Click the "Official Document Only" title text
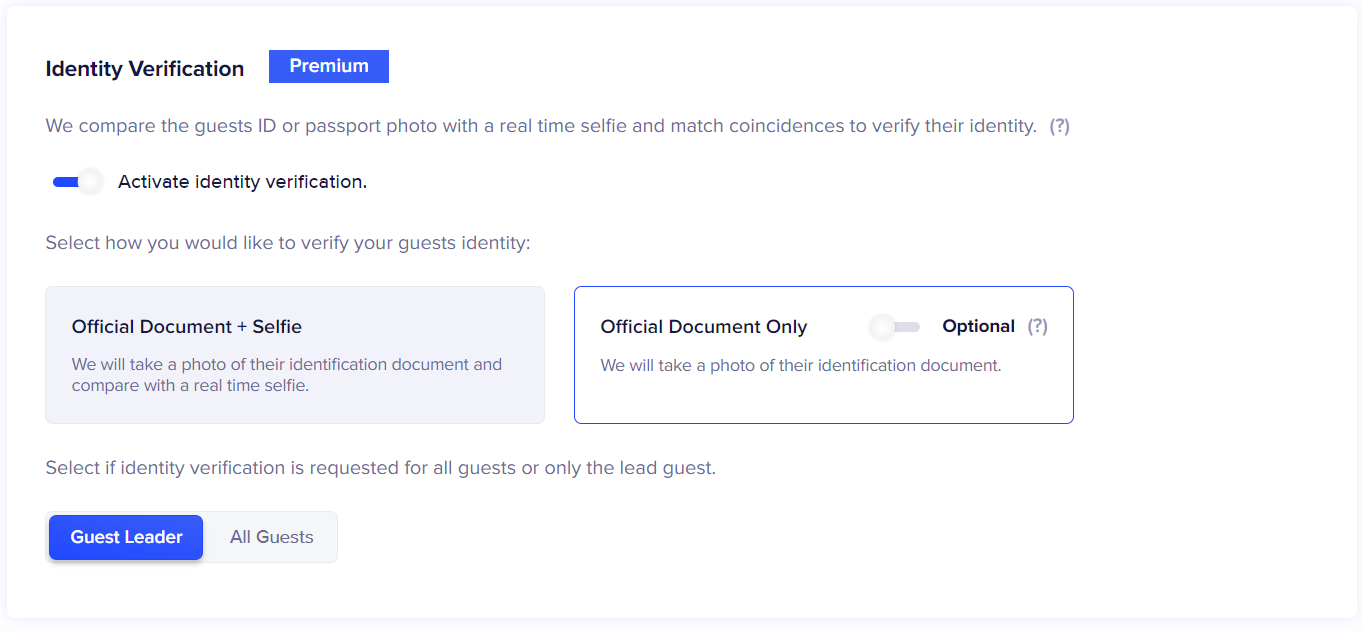1362x633 pixels. click(703, 327)
